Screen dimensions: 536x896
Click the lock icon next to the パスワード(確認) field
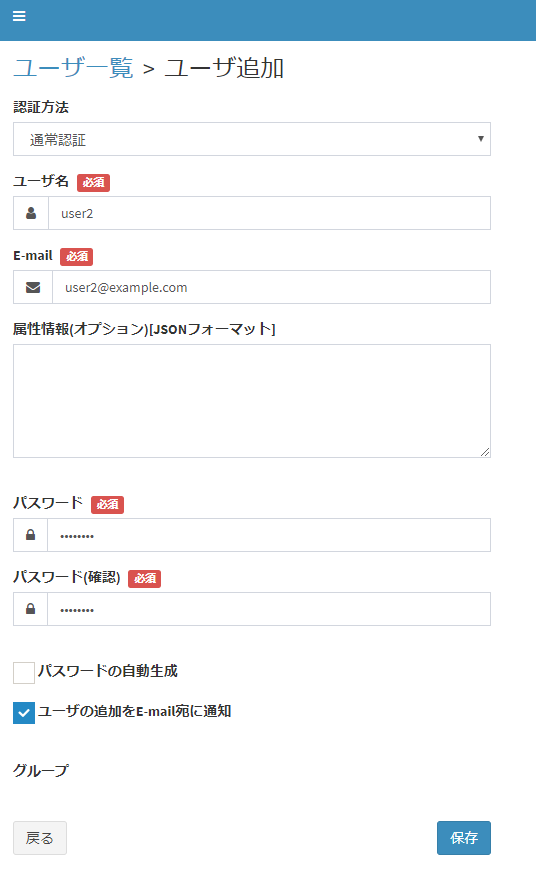click(x=30, y=609)
